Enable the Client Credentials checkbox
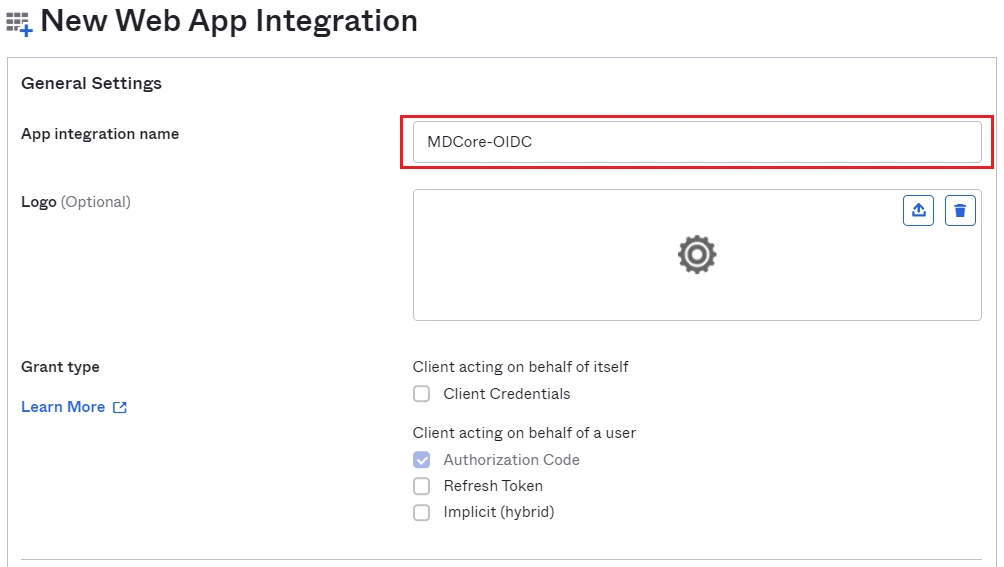 pyautogui.click(x=421, y=394)
